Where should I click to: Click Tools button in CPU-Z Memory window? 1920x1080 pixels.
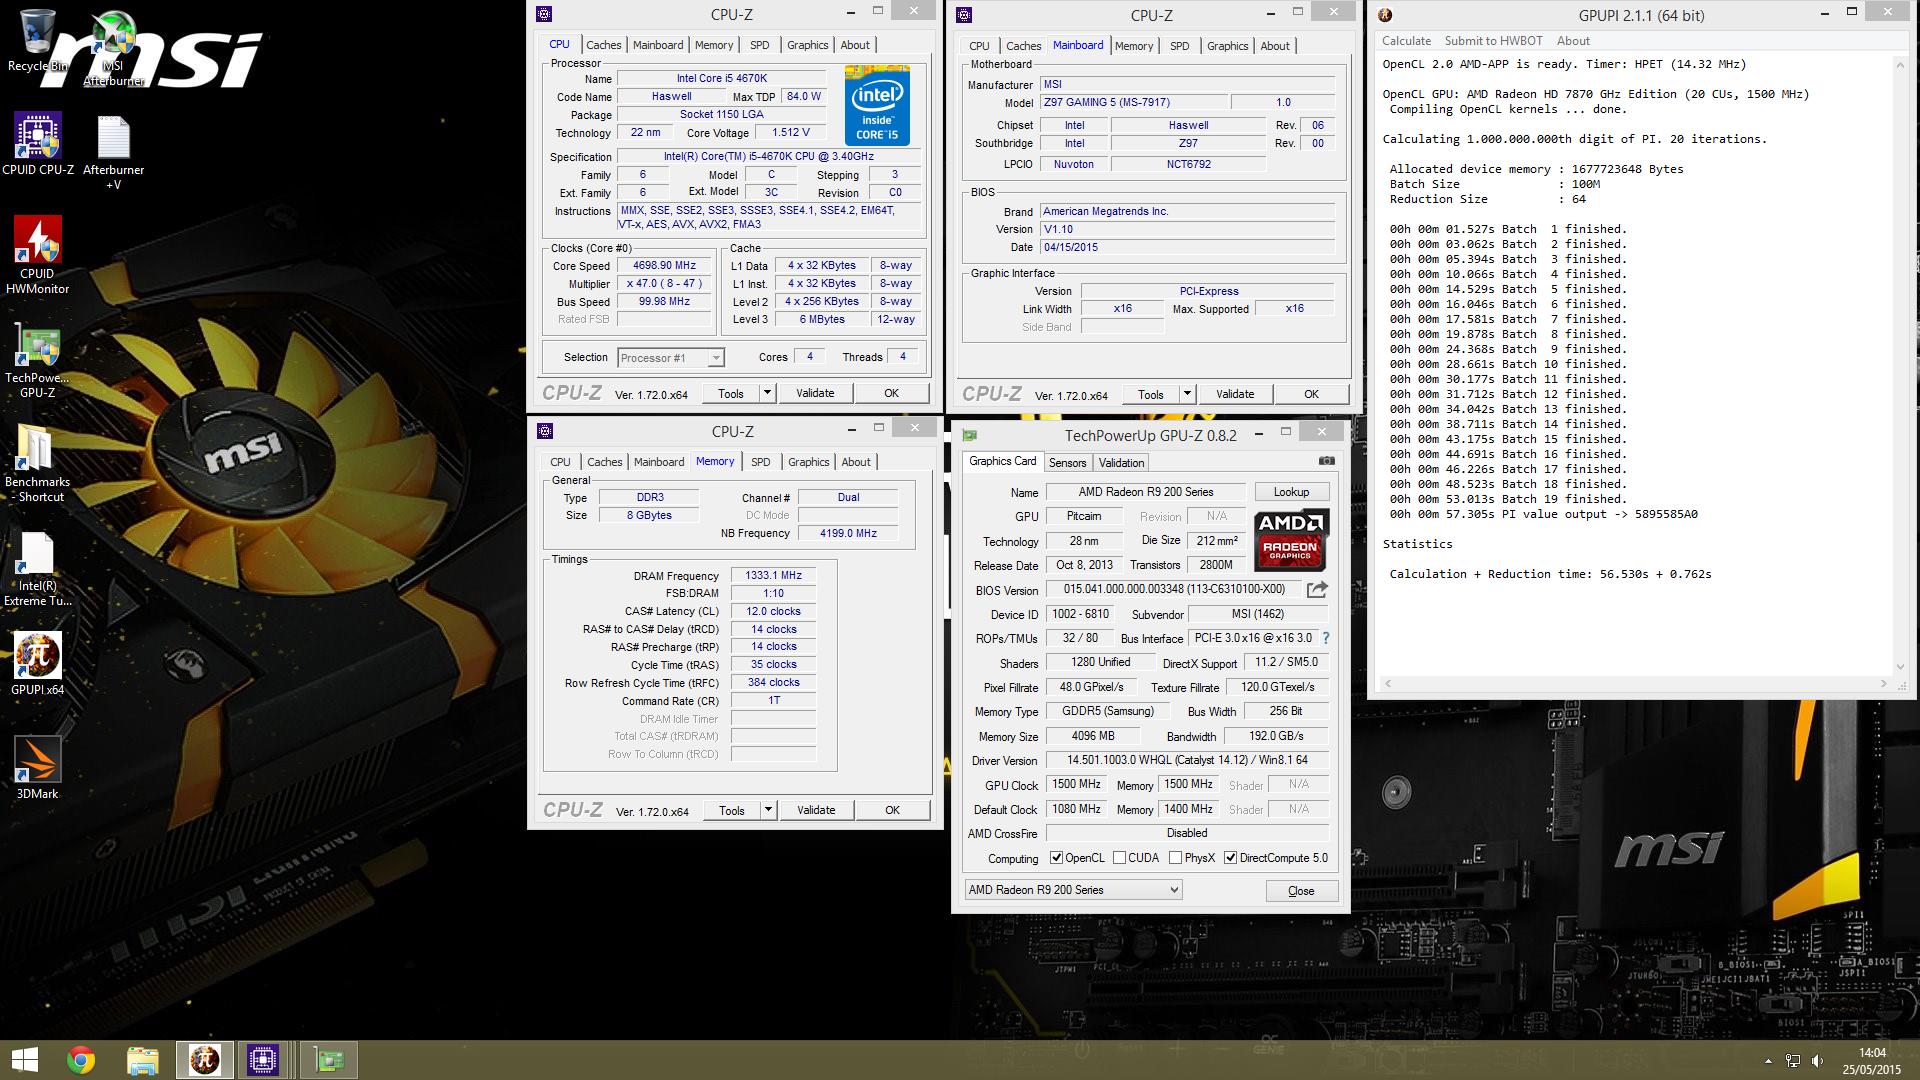732,811
